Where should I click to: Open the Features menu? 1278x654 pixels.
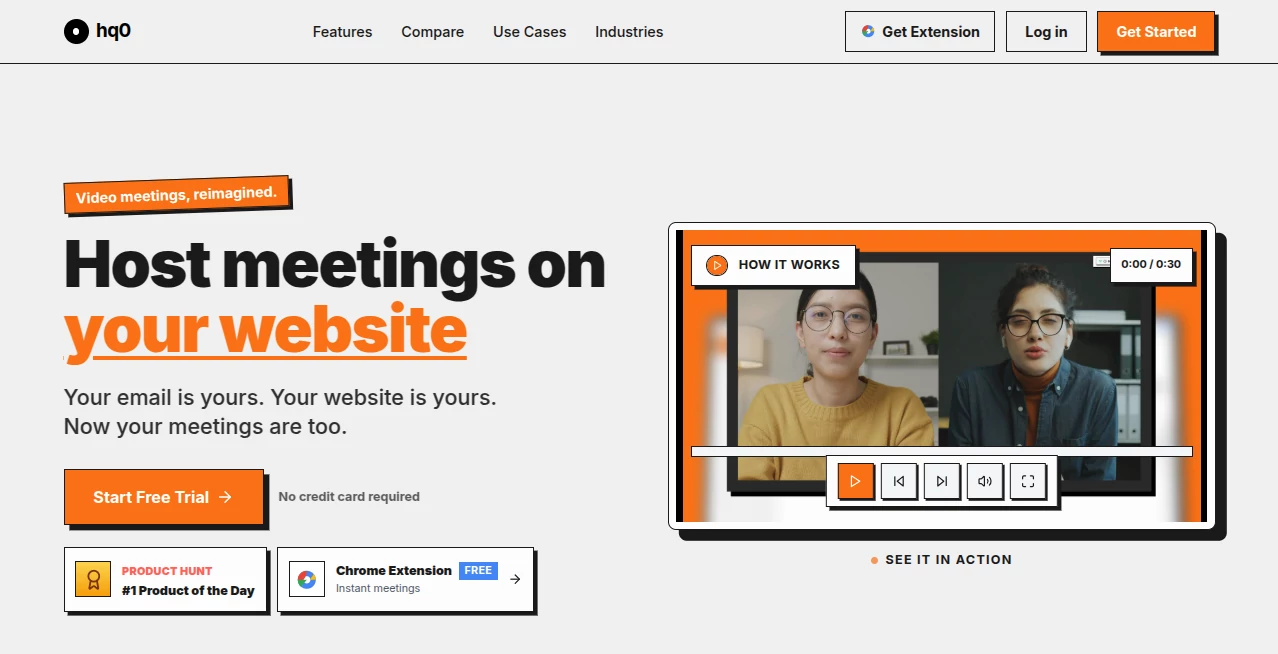tap(342, 32)
